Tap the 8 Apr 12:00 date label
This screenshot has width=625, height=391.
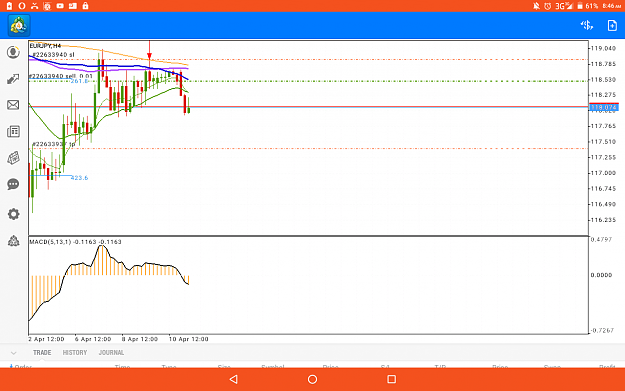pos(140,339)
